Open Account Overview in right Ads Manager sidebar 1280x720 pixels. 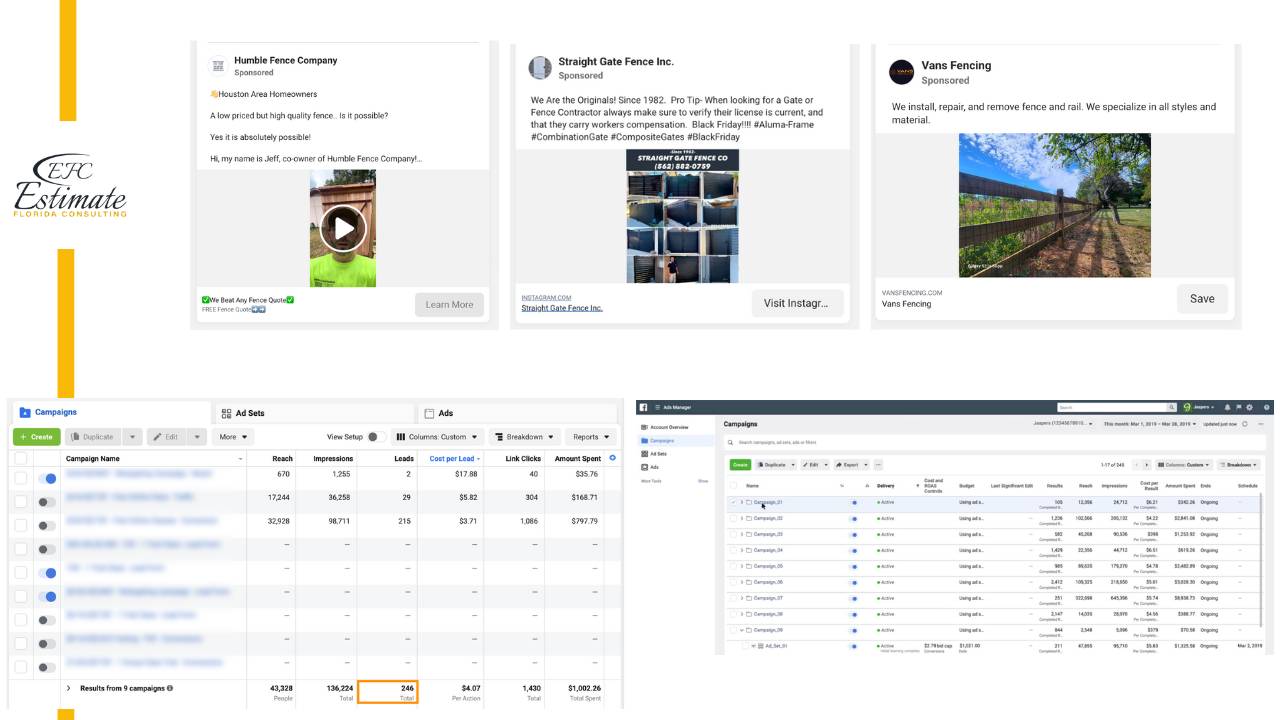664,427
